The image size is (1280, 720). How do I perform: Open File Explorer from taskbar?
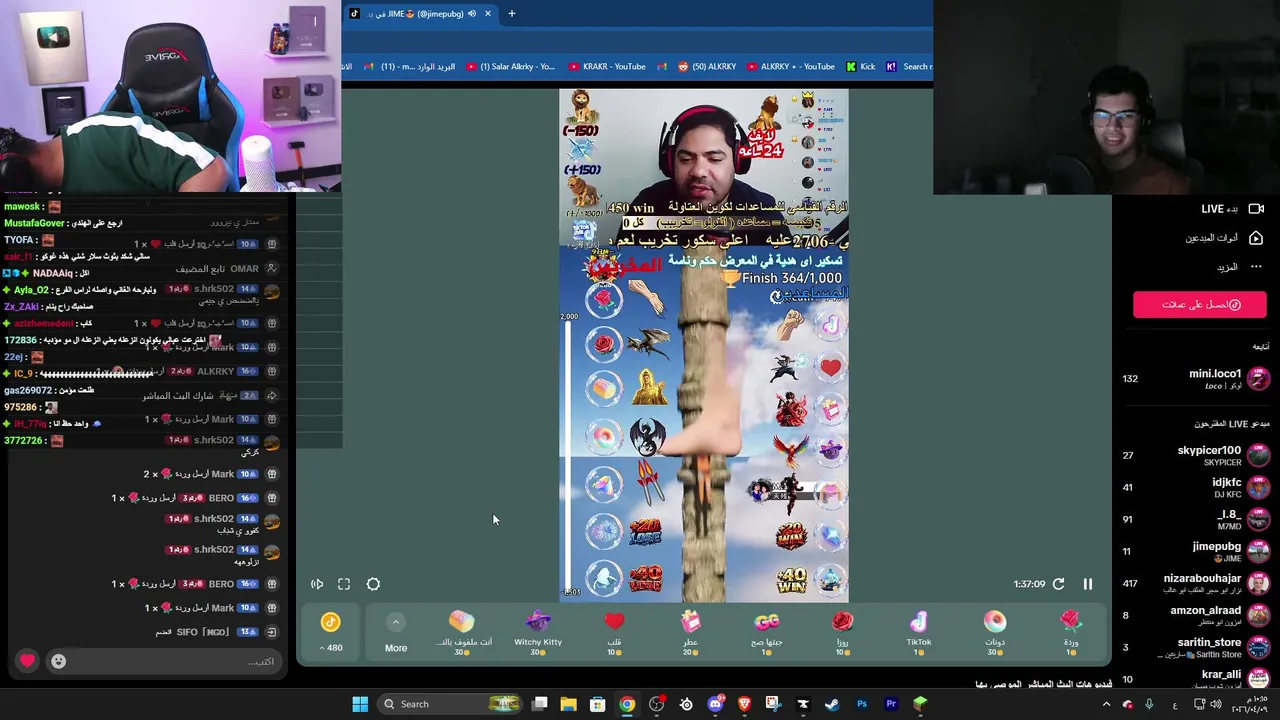(x=568, y=704)
